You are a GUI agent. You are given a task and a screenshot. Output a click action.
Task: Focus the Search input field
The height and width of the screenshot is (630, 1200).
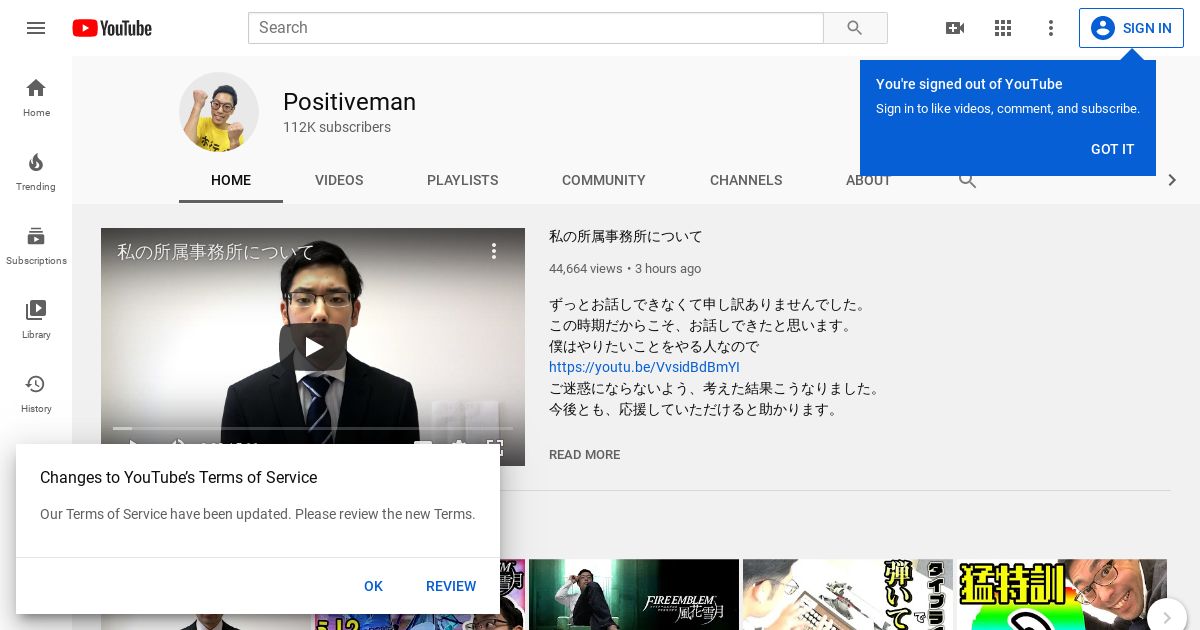point(536,28)
